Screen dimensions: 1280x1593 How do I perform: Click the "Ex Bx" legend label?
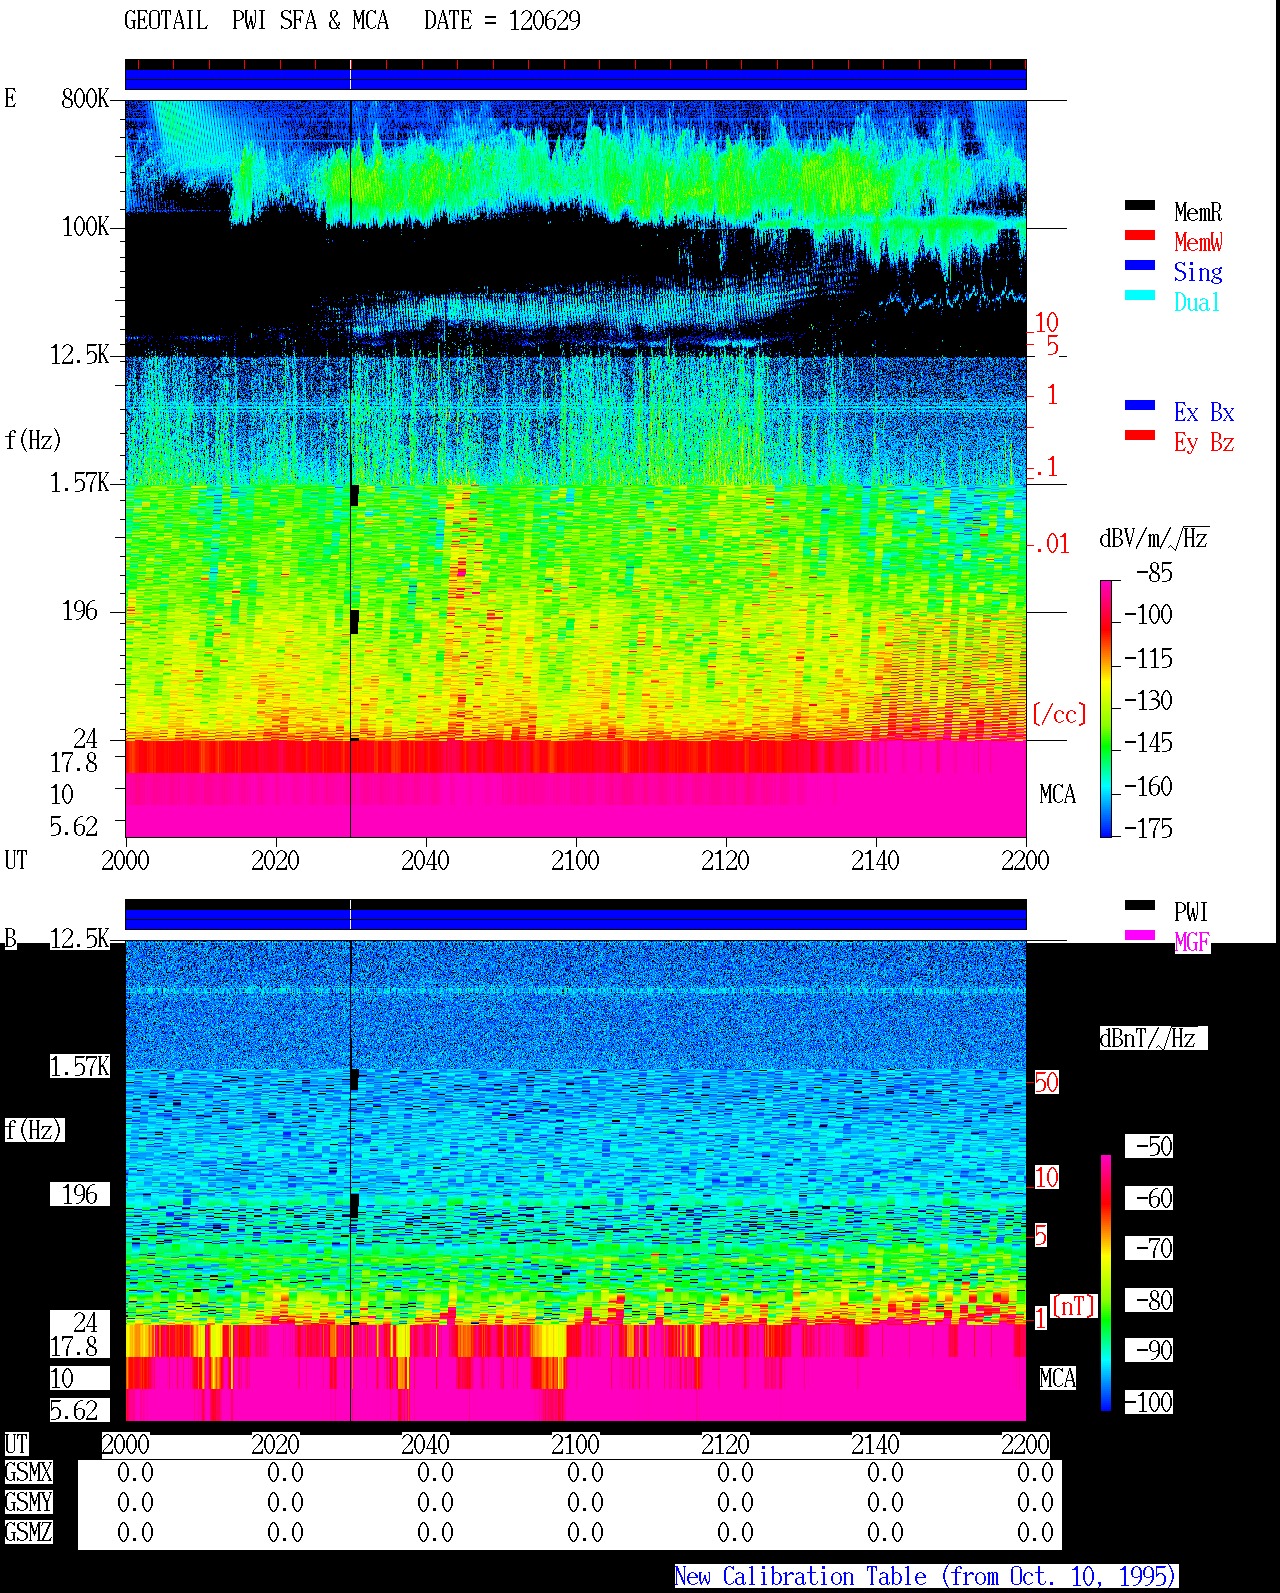pyautogui.click(x=1204, y=412)
